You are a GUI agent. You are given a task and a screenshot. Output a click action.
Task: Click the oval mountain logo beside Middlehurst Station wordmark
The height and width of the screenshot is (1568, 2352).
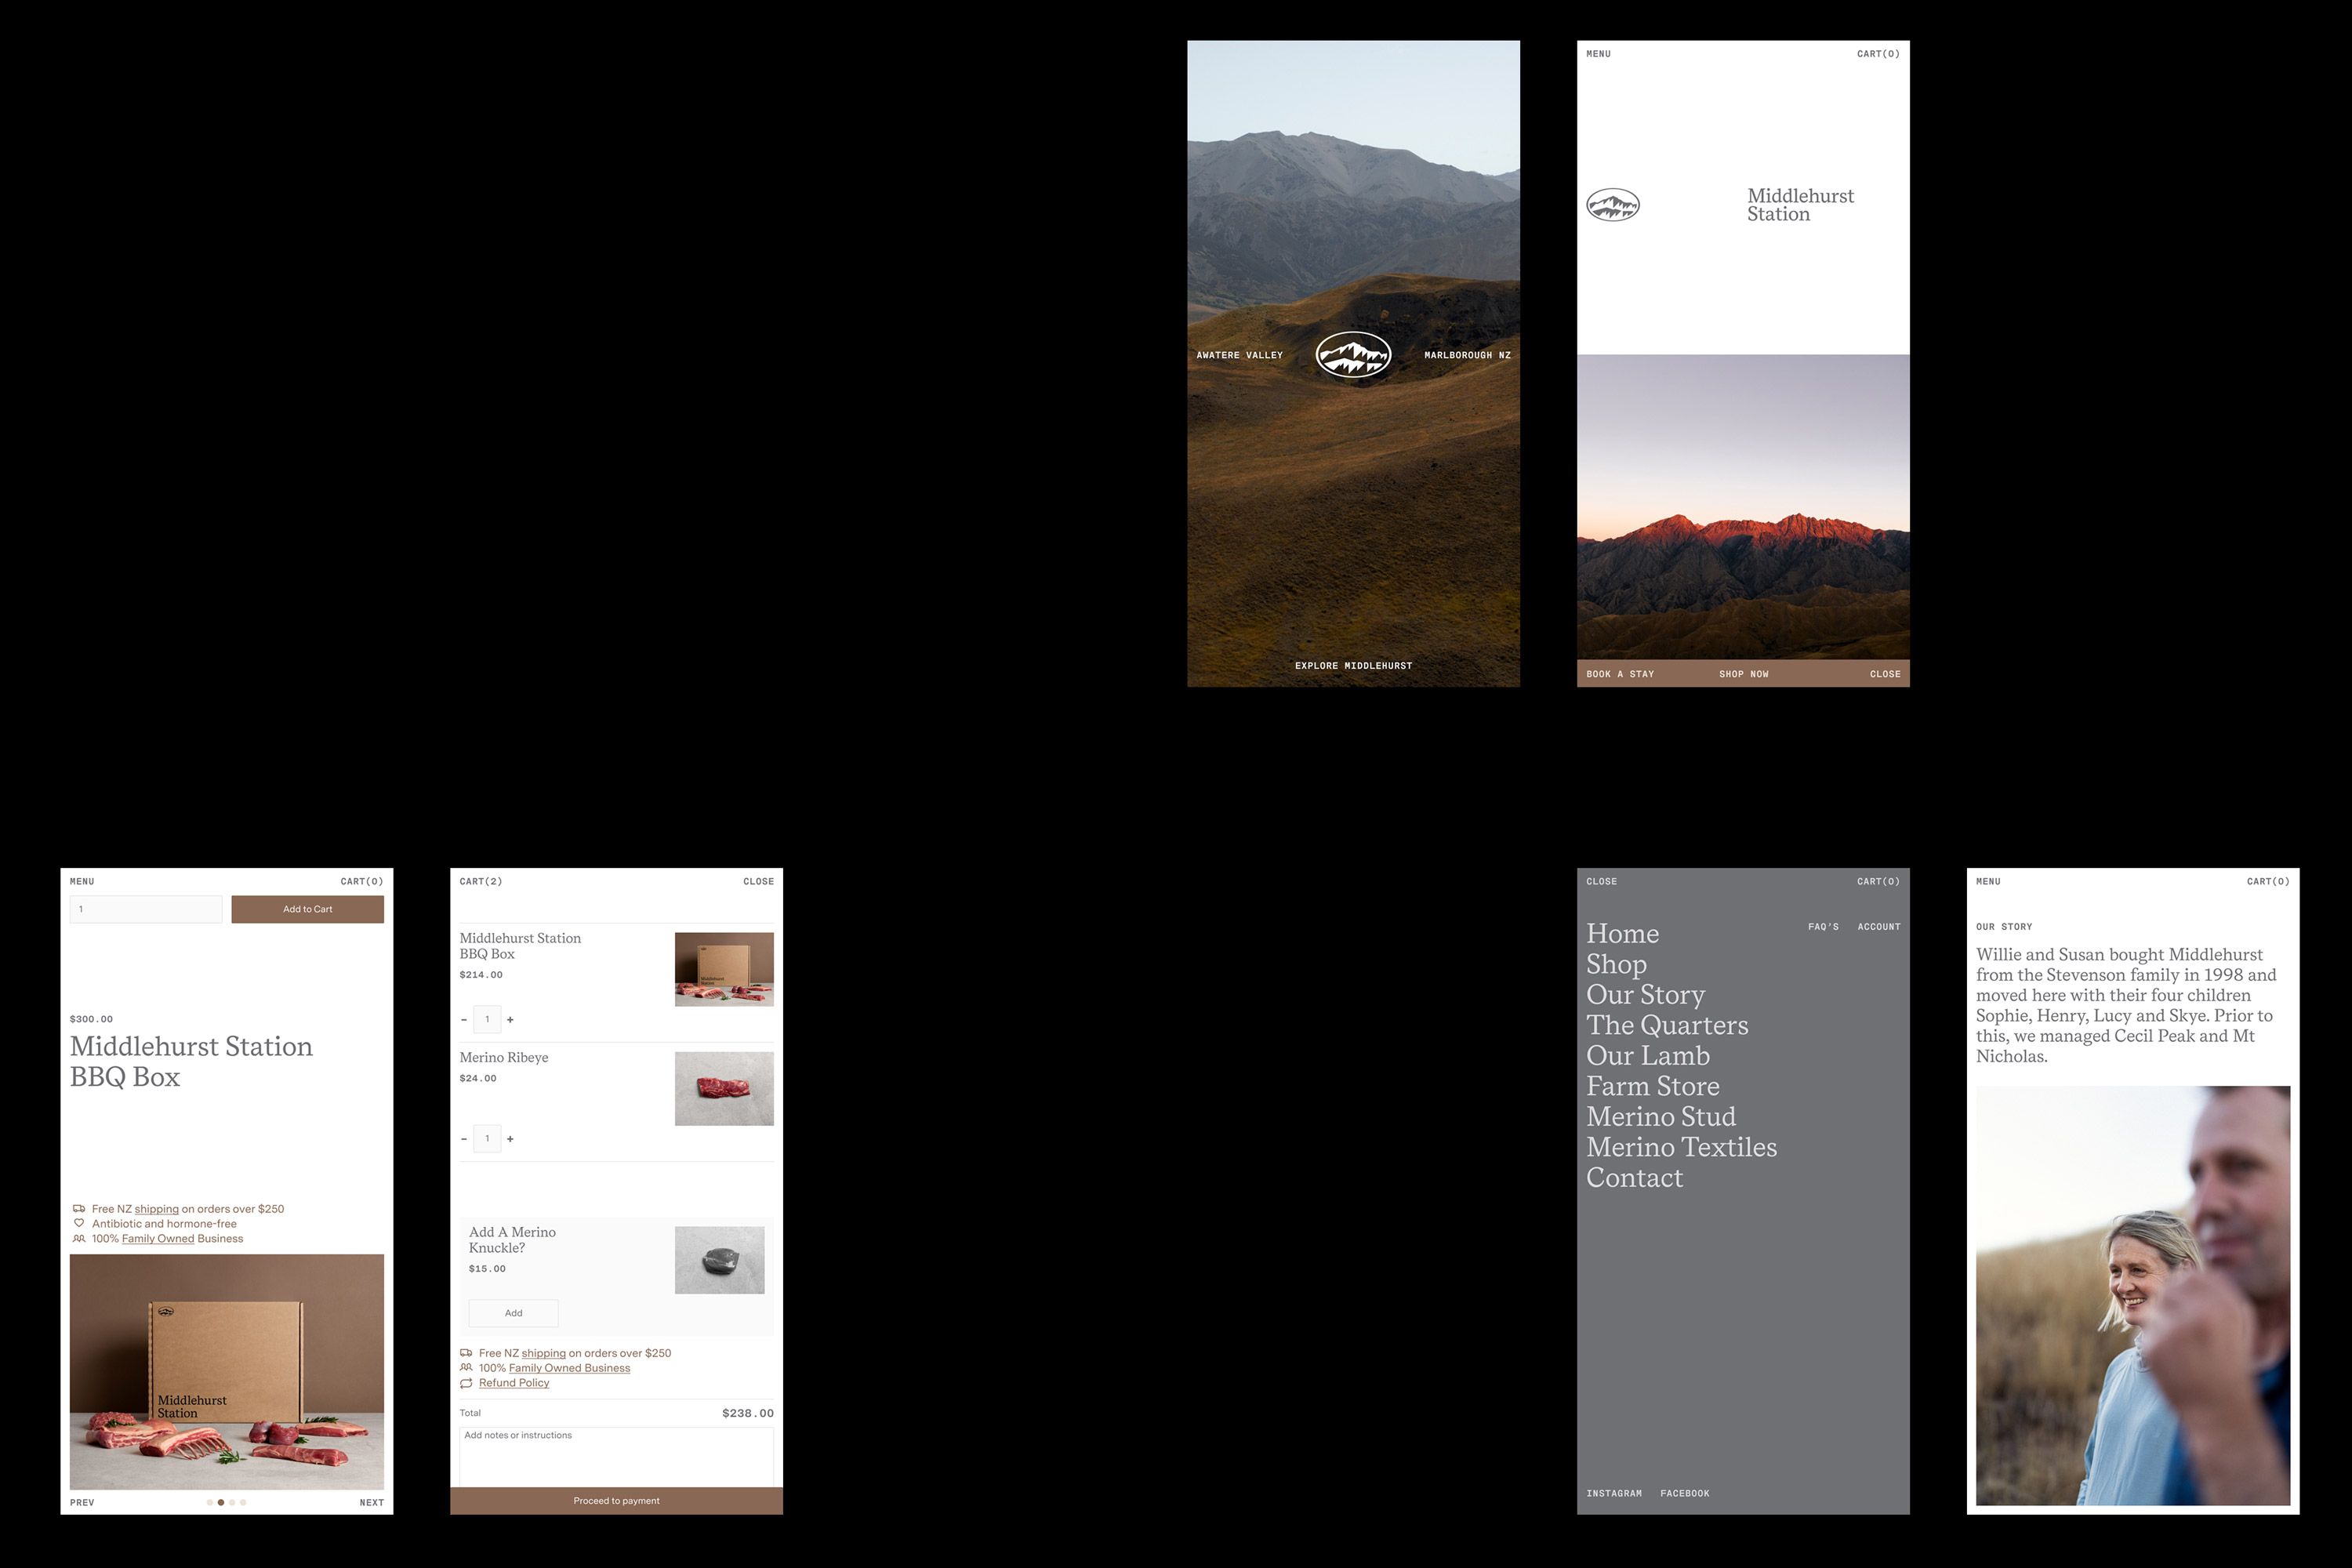1613,205
